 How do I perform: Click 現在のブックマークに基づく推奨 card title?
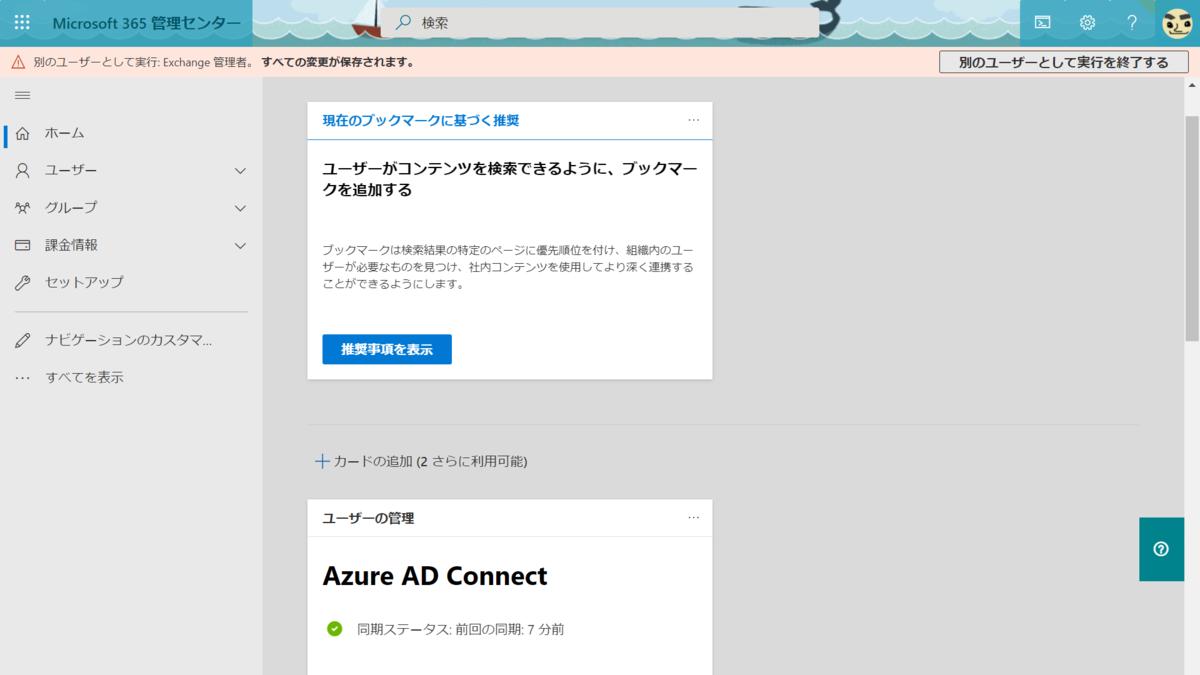click(x=421, y=120)
